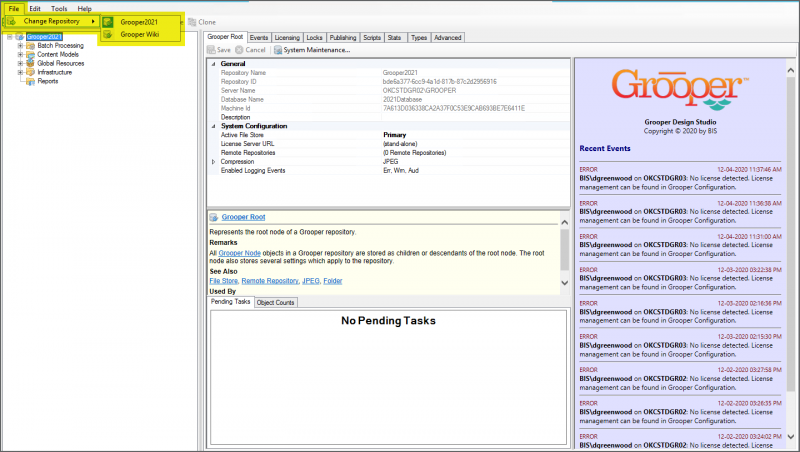Viewport: 800px width, 452px height.
Task: Open the Grooper Node help link
Action: (x=239, y=253)
